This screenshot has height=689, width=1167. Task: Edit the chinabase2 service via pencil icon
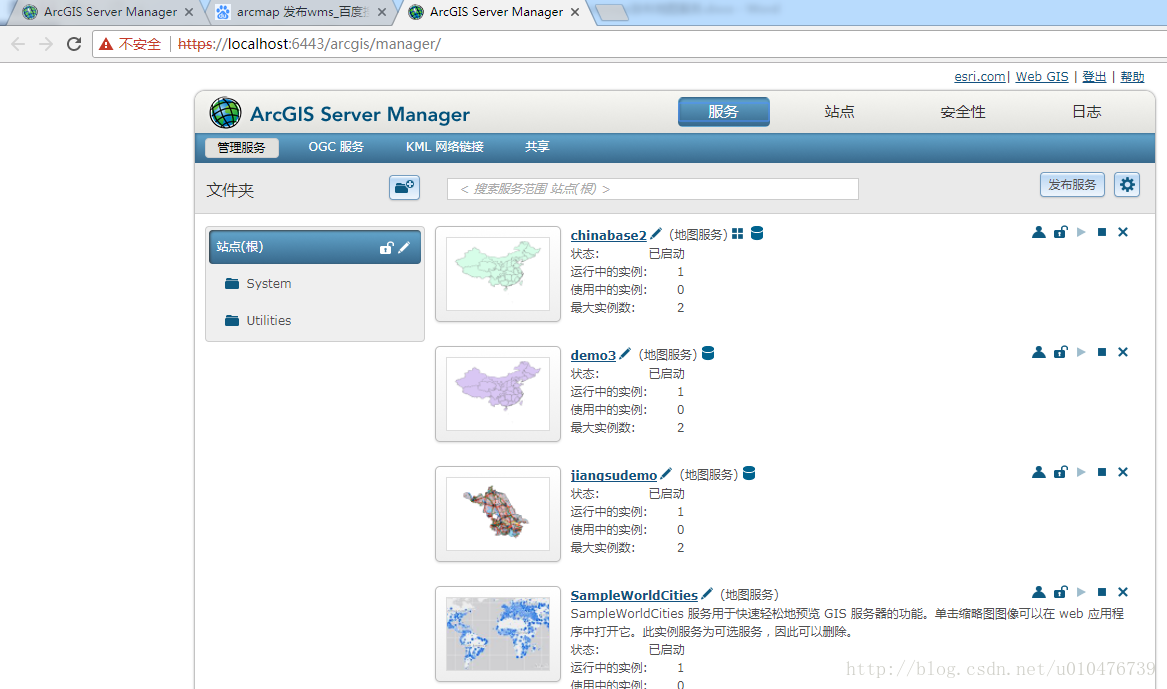tap(656, 234)
